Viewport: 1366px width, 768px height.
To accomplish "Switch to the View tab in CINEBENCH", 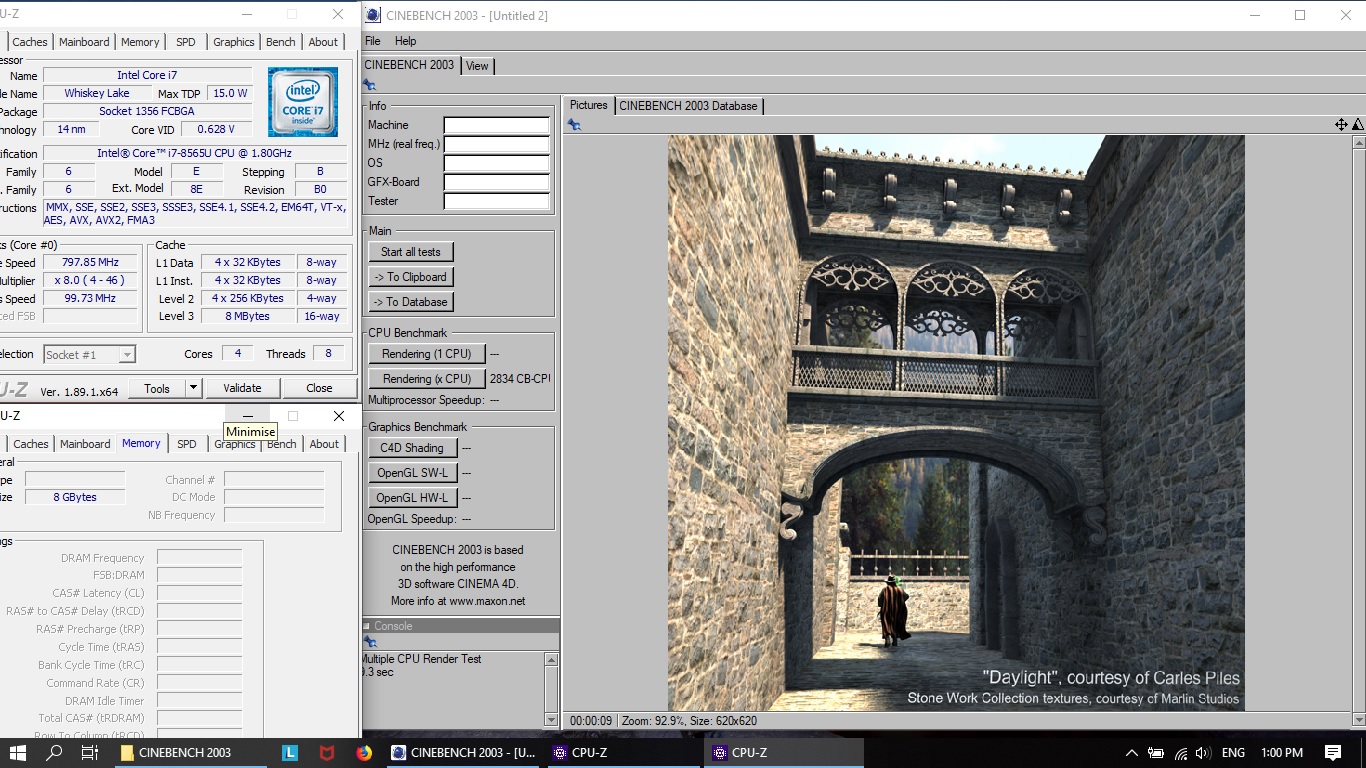I will [x=477, y=65].
